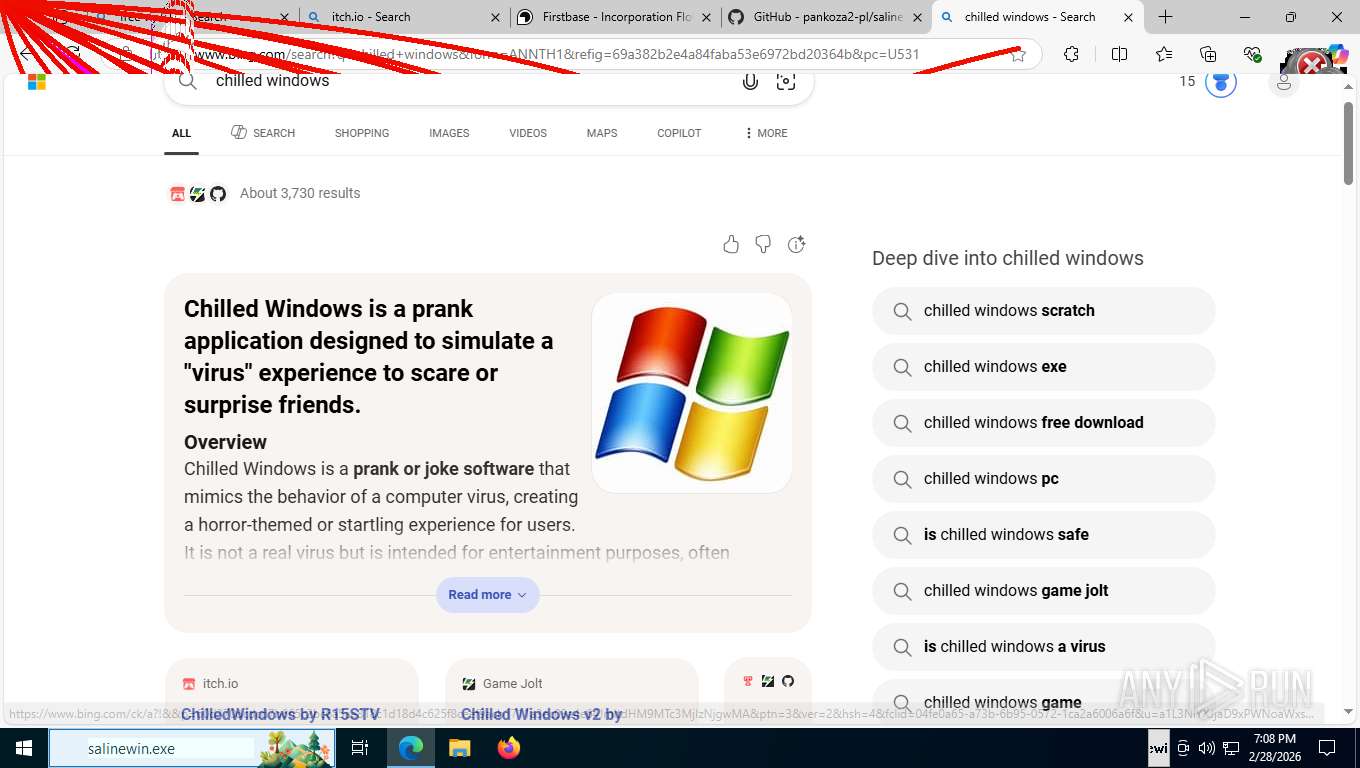Open a new browser tab
Image resolution: width=1360 pixels, height=768 pixels.
(x=1165, y=17)
